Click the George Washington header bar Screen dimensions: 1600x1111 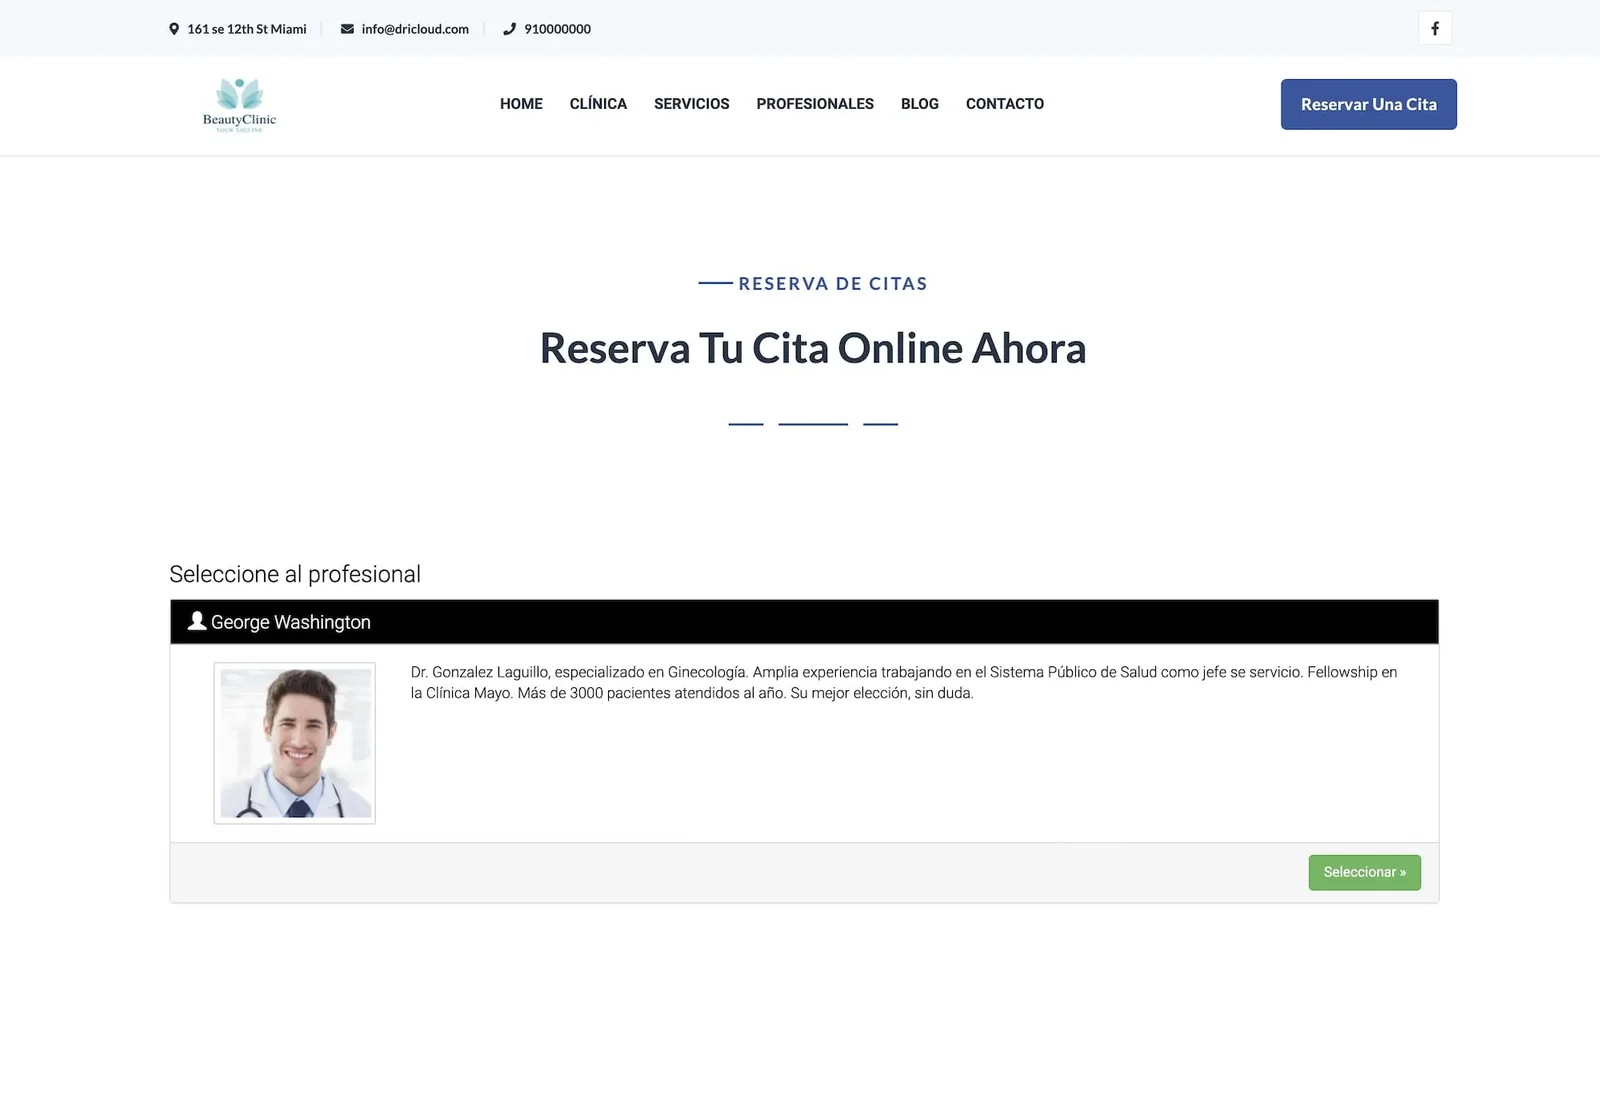click(804, 622)
